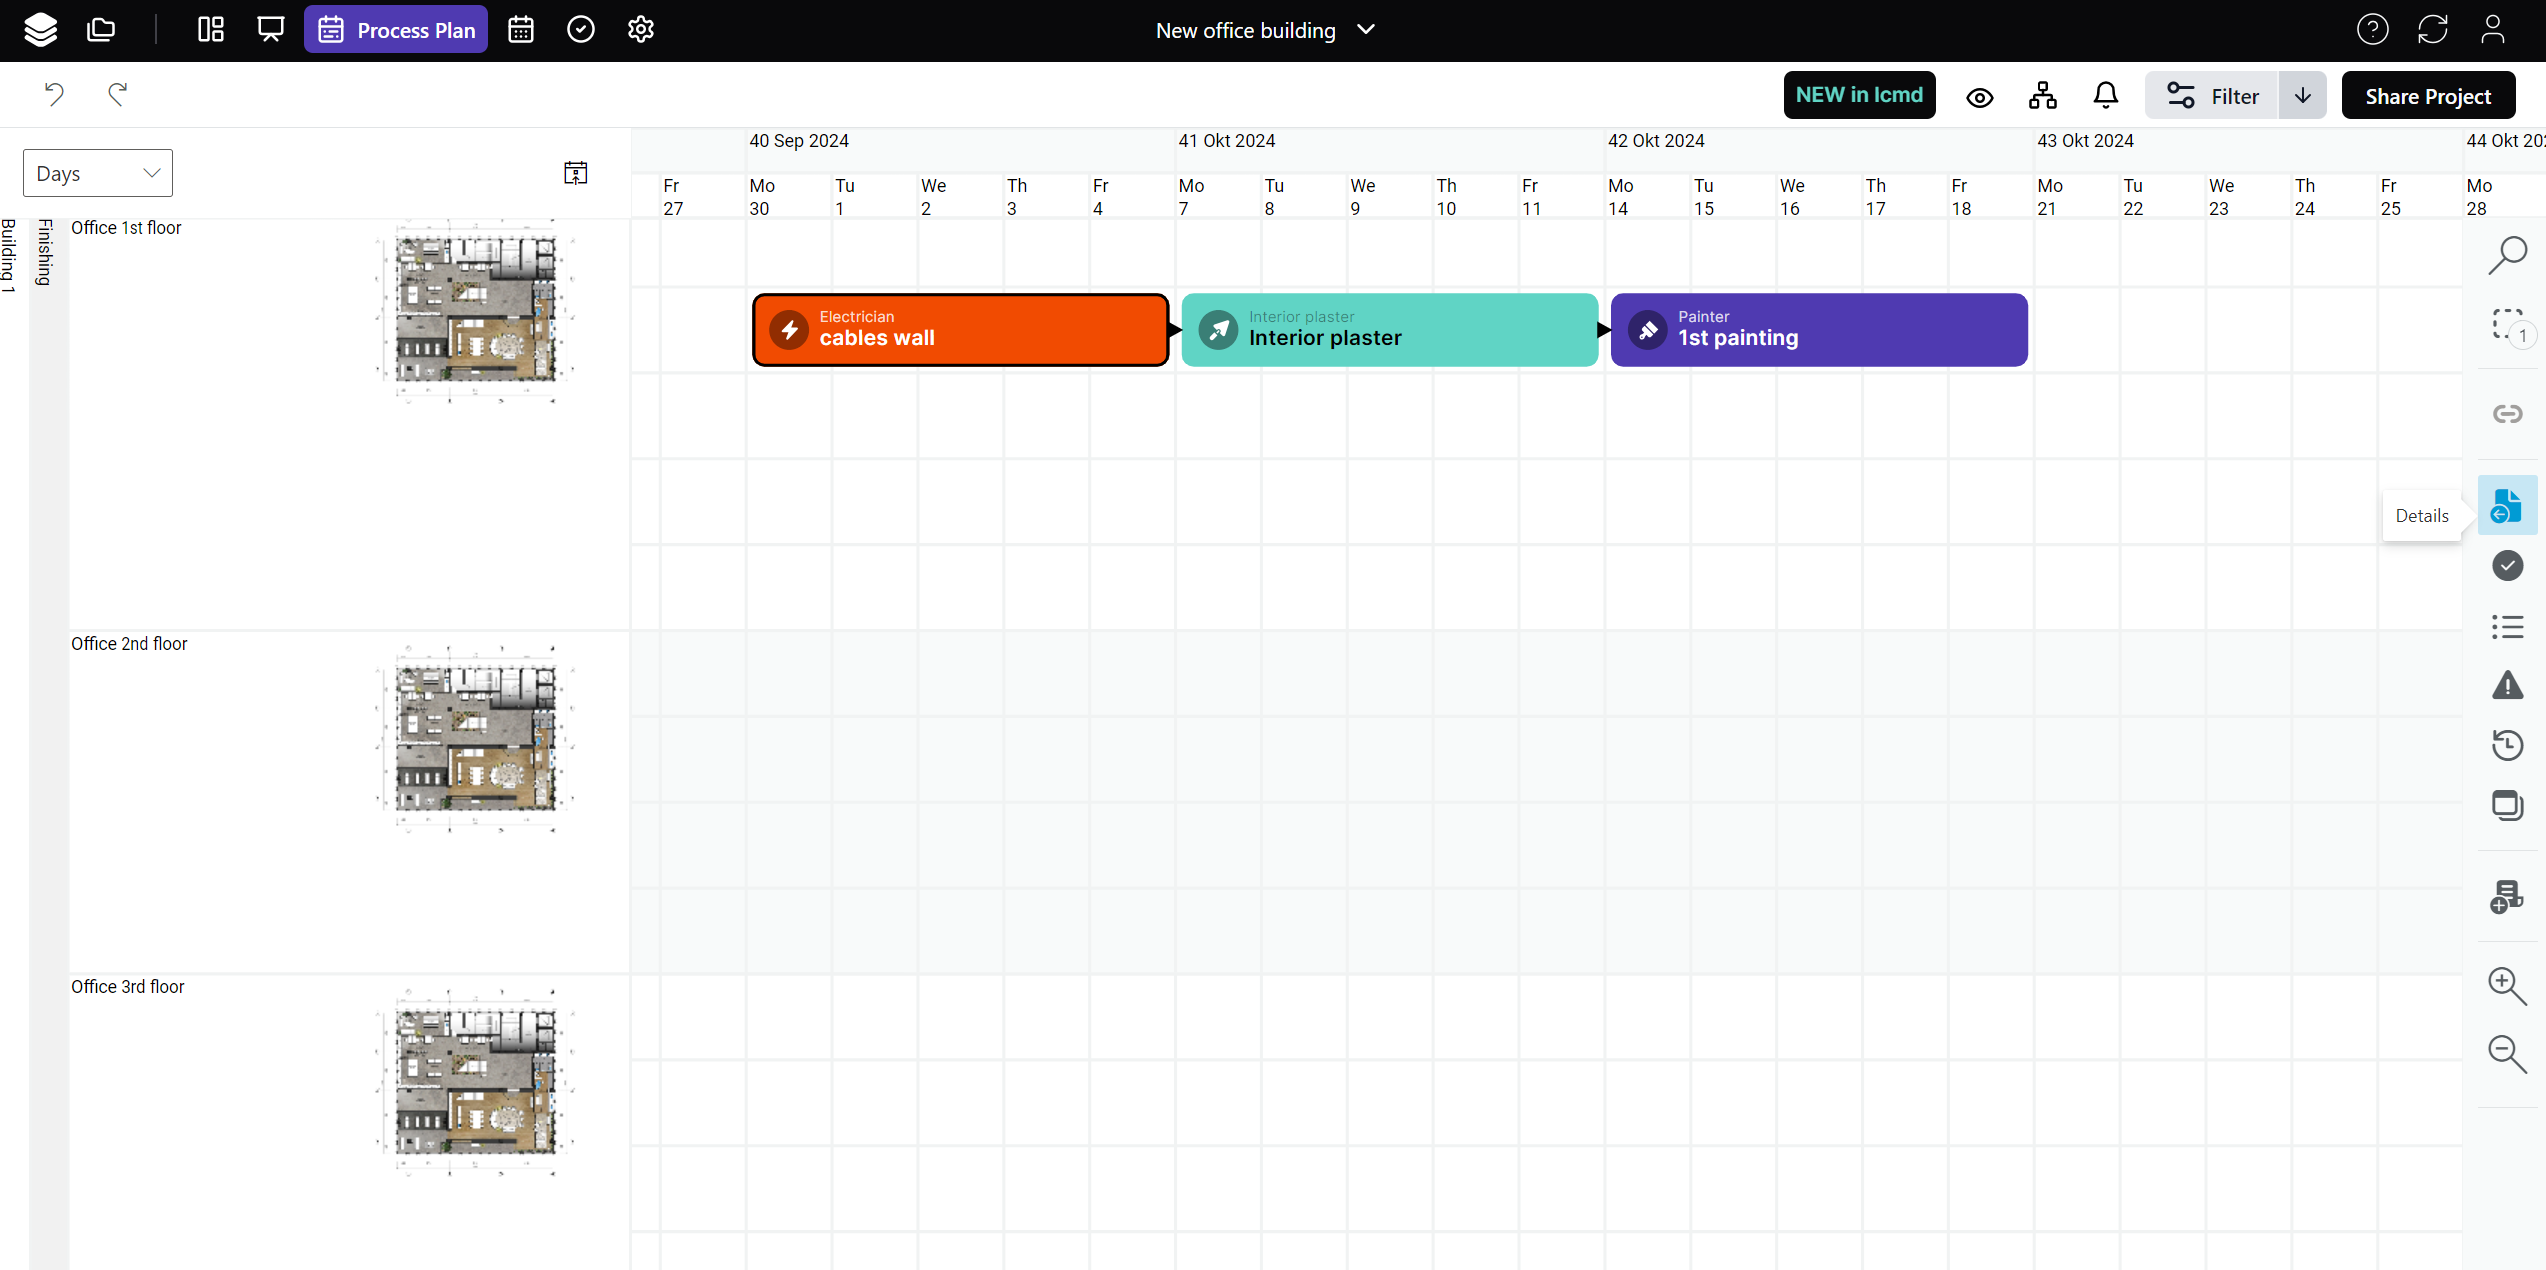Open the warning triangle panel
This screenshot has height=1270, width=2546.
(2507, 686)
